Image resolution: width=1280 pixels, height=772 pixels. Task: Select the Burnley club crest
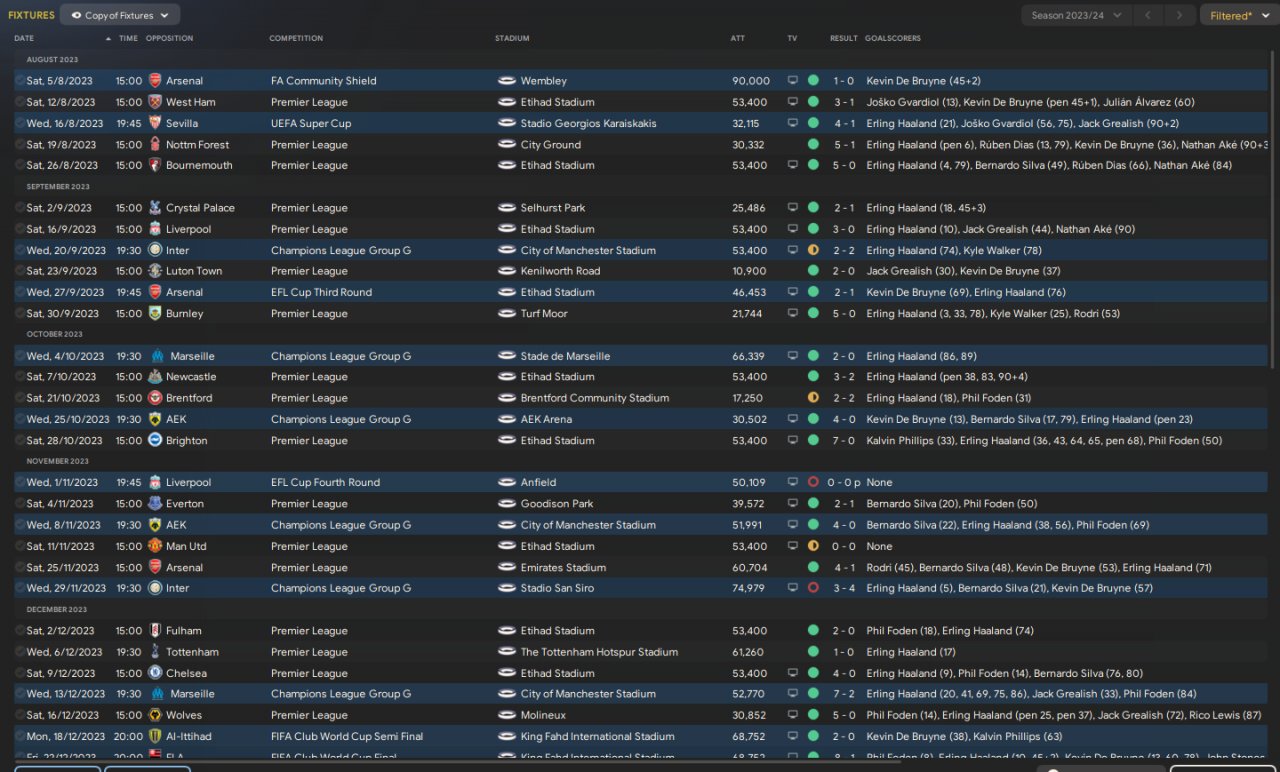click(x=155, y=313)
